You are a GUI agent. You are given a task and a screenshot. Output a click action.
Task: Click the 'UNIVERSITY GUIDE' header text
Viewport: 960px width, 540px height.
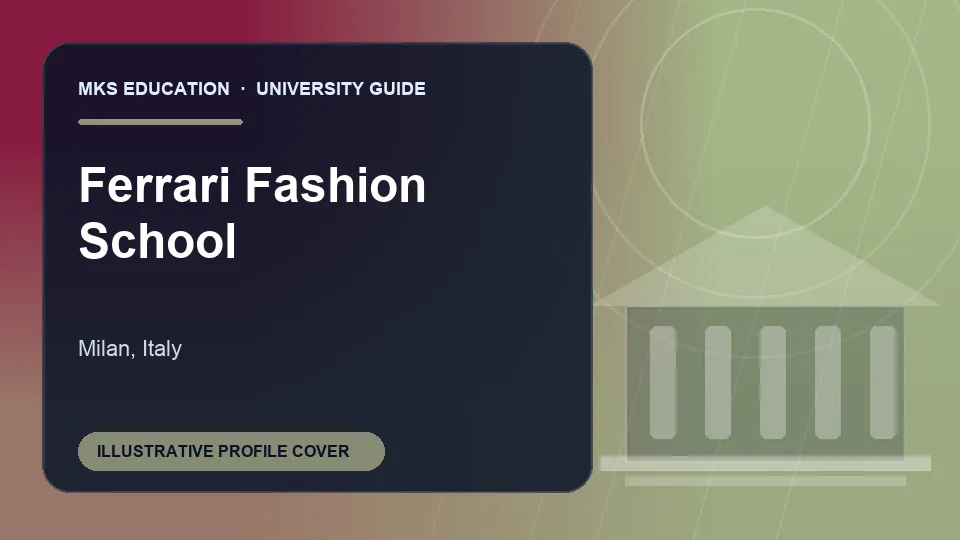tap(341, 89)
